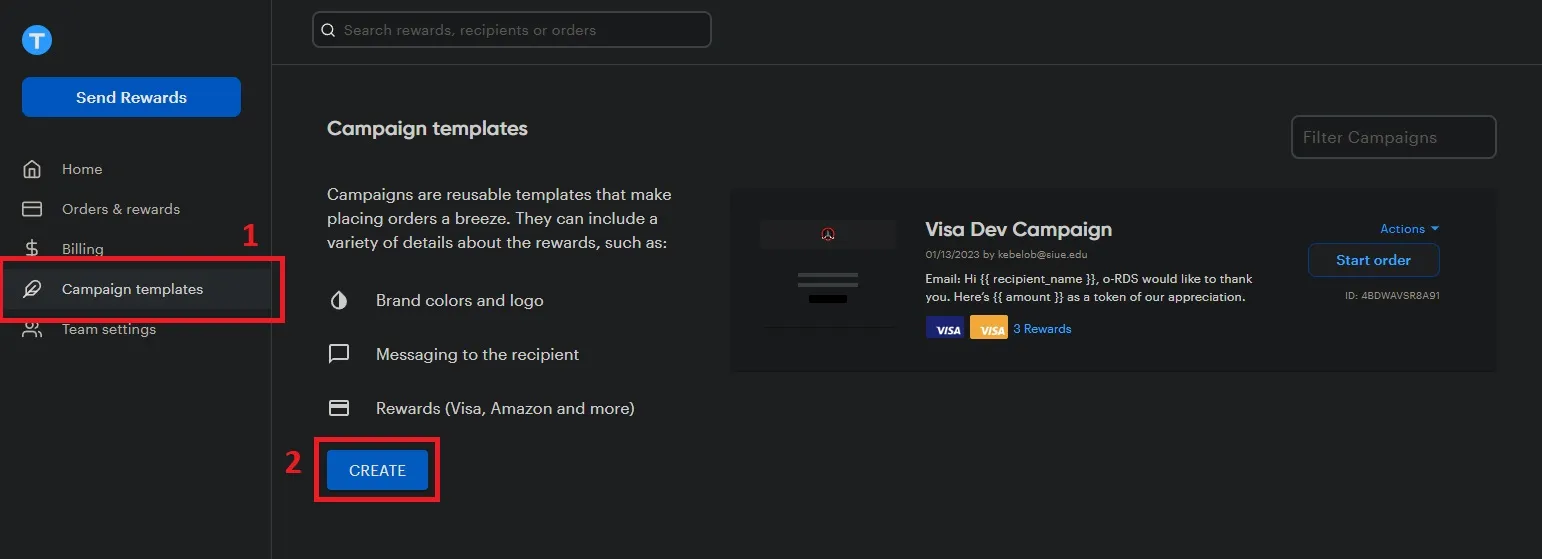Click the Home house icon
The image size is (1542, 559).
(x=32, y=169)
